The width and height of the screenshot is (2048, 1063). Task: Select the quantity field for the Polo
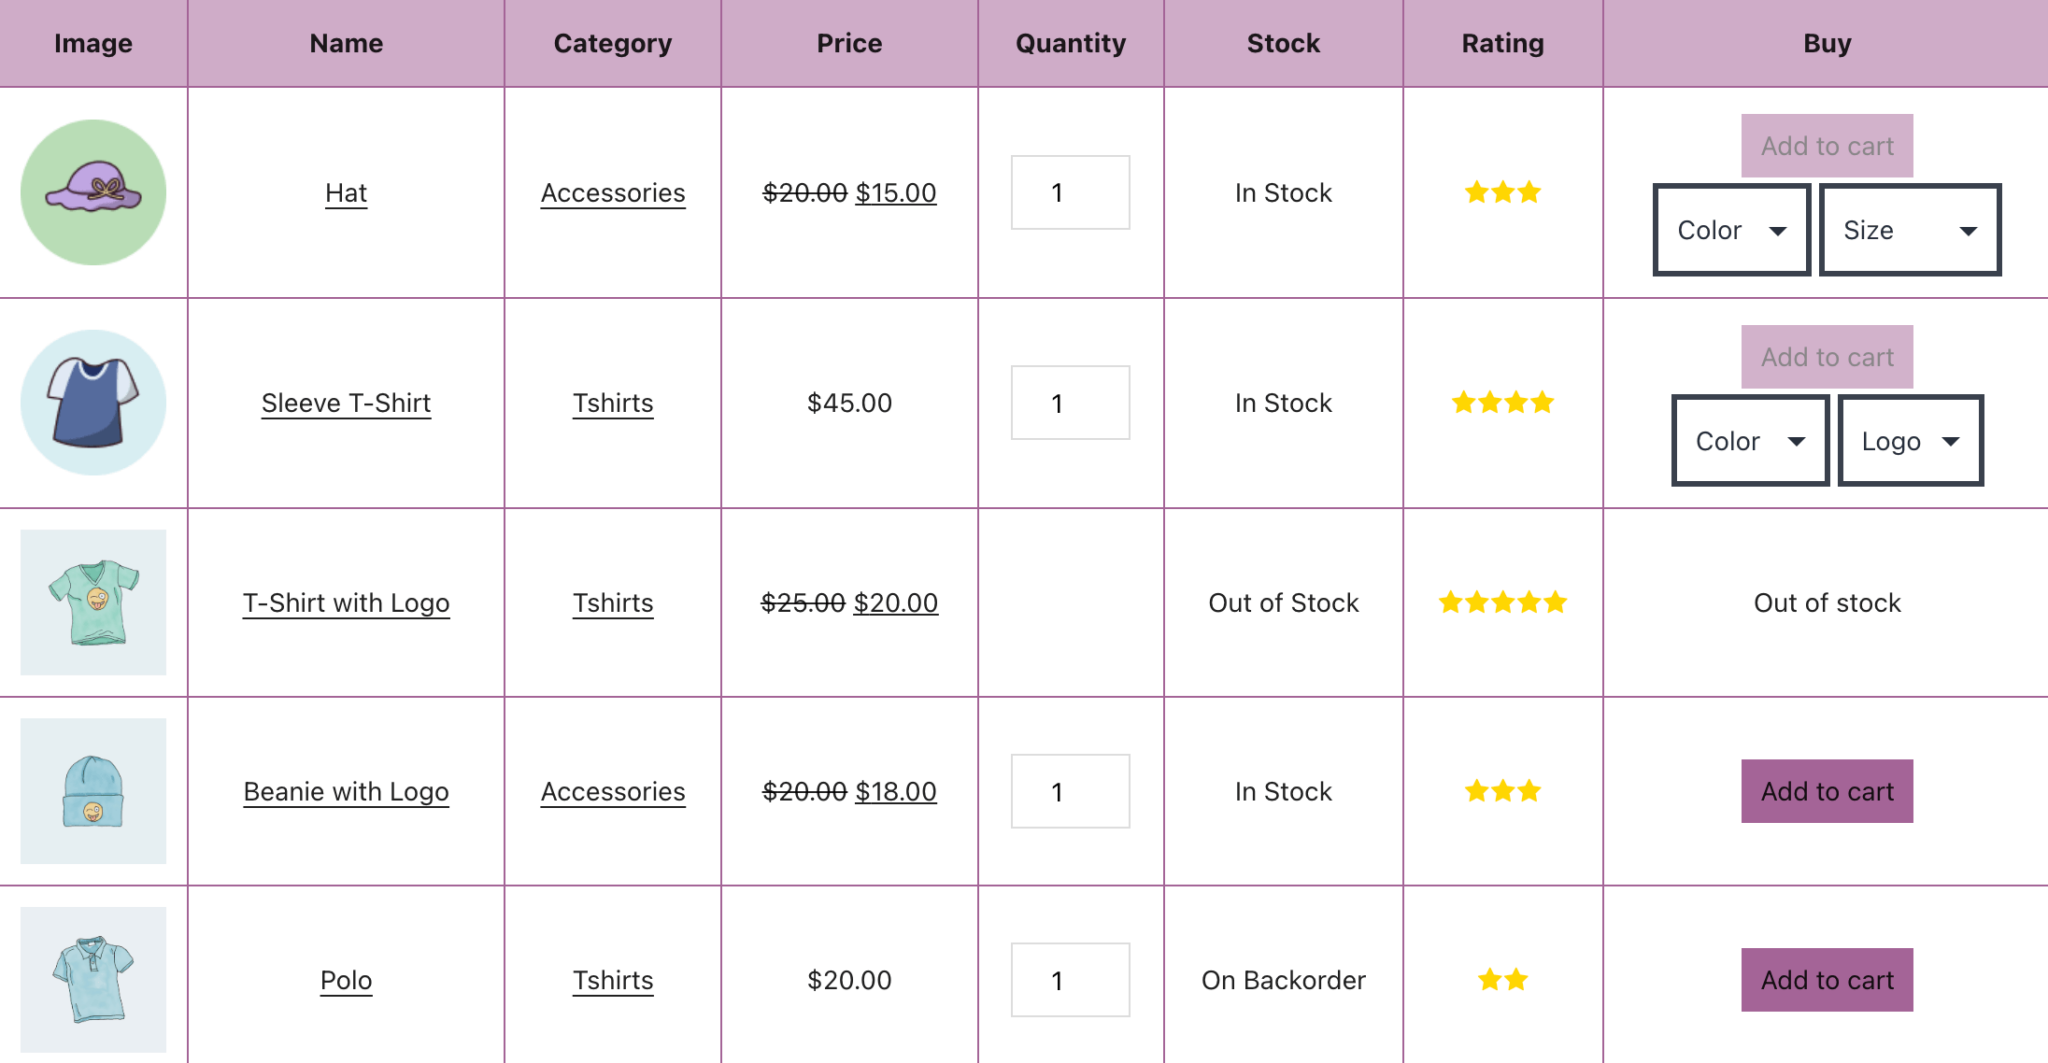(1070, 980)
